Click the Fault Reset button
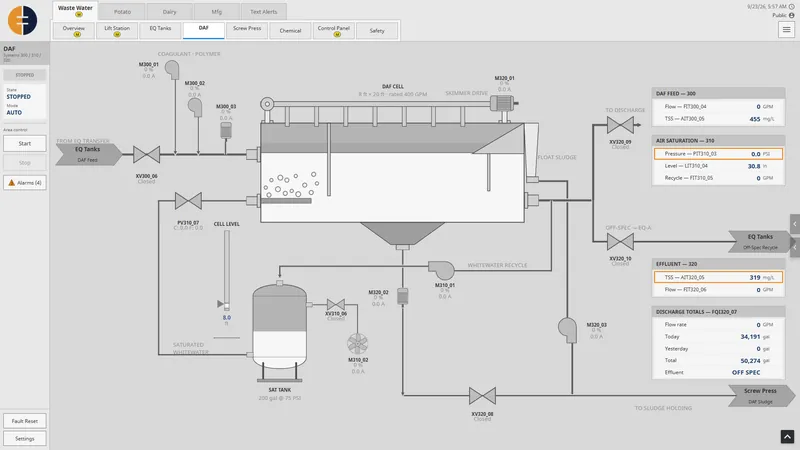The width and height of the screenshot is (800, 450). [x=24, y=421]
